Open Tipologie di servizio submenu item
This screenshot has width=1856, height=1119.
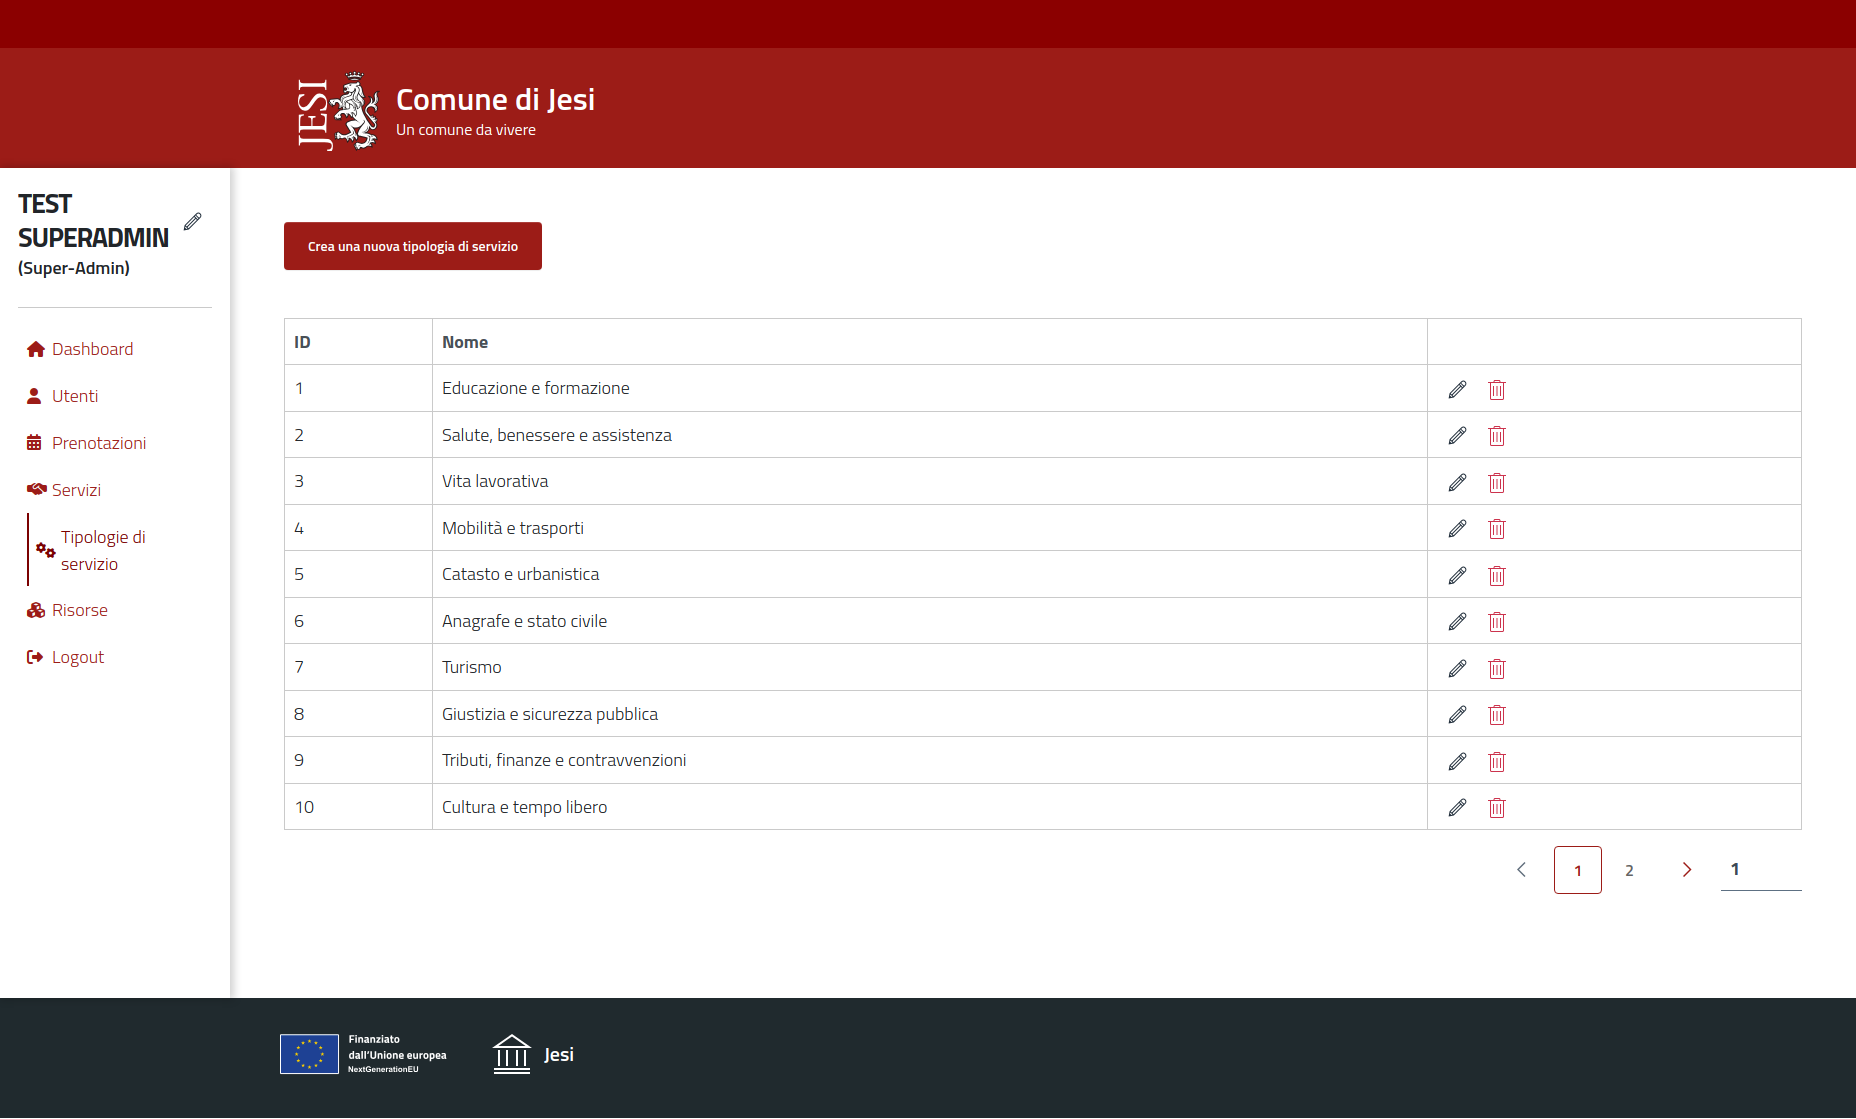(102, 550)
